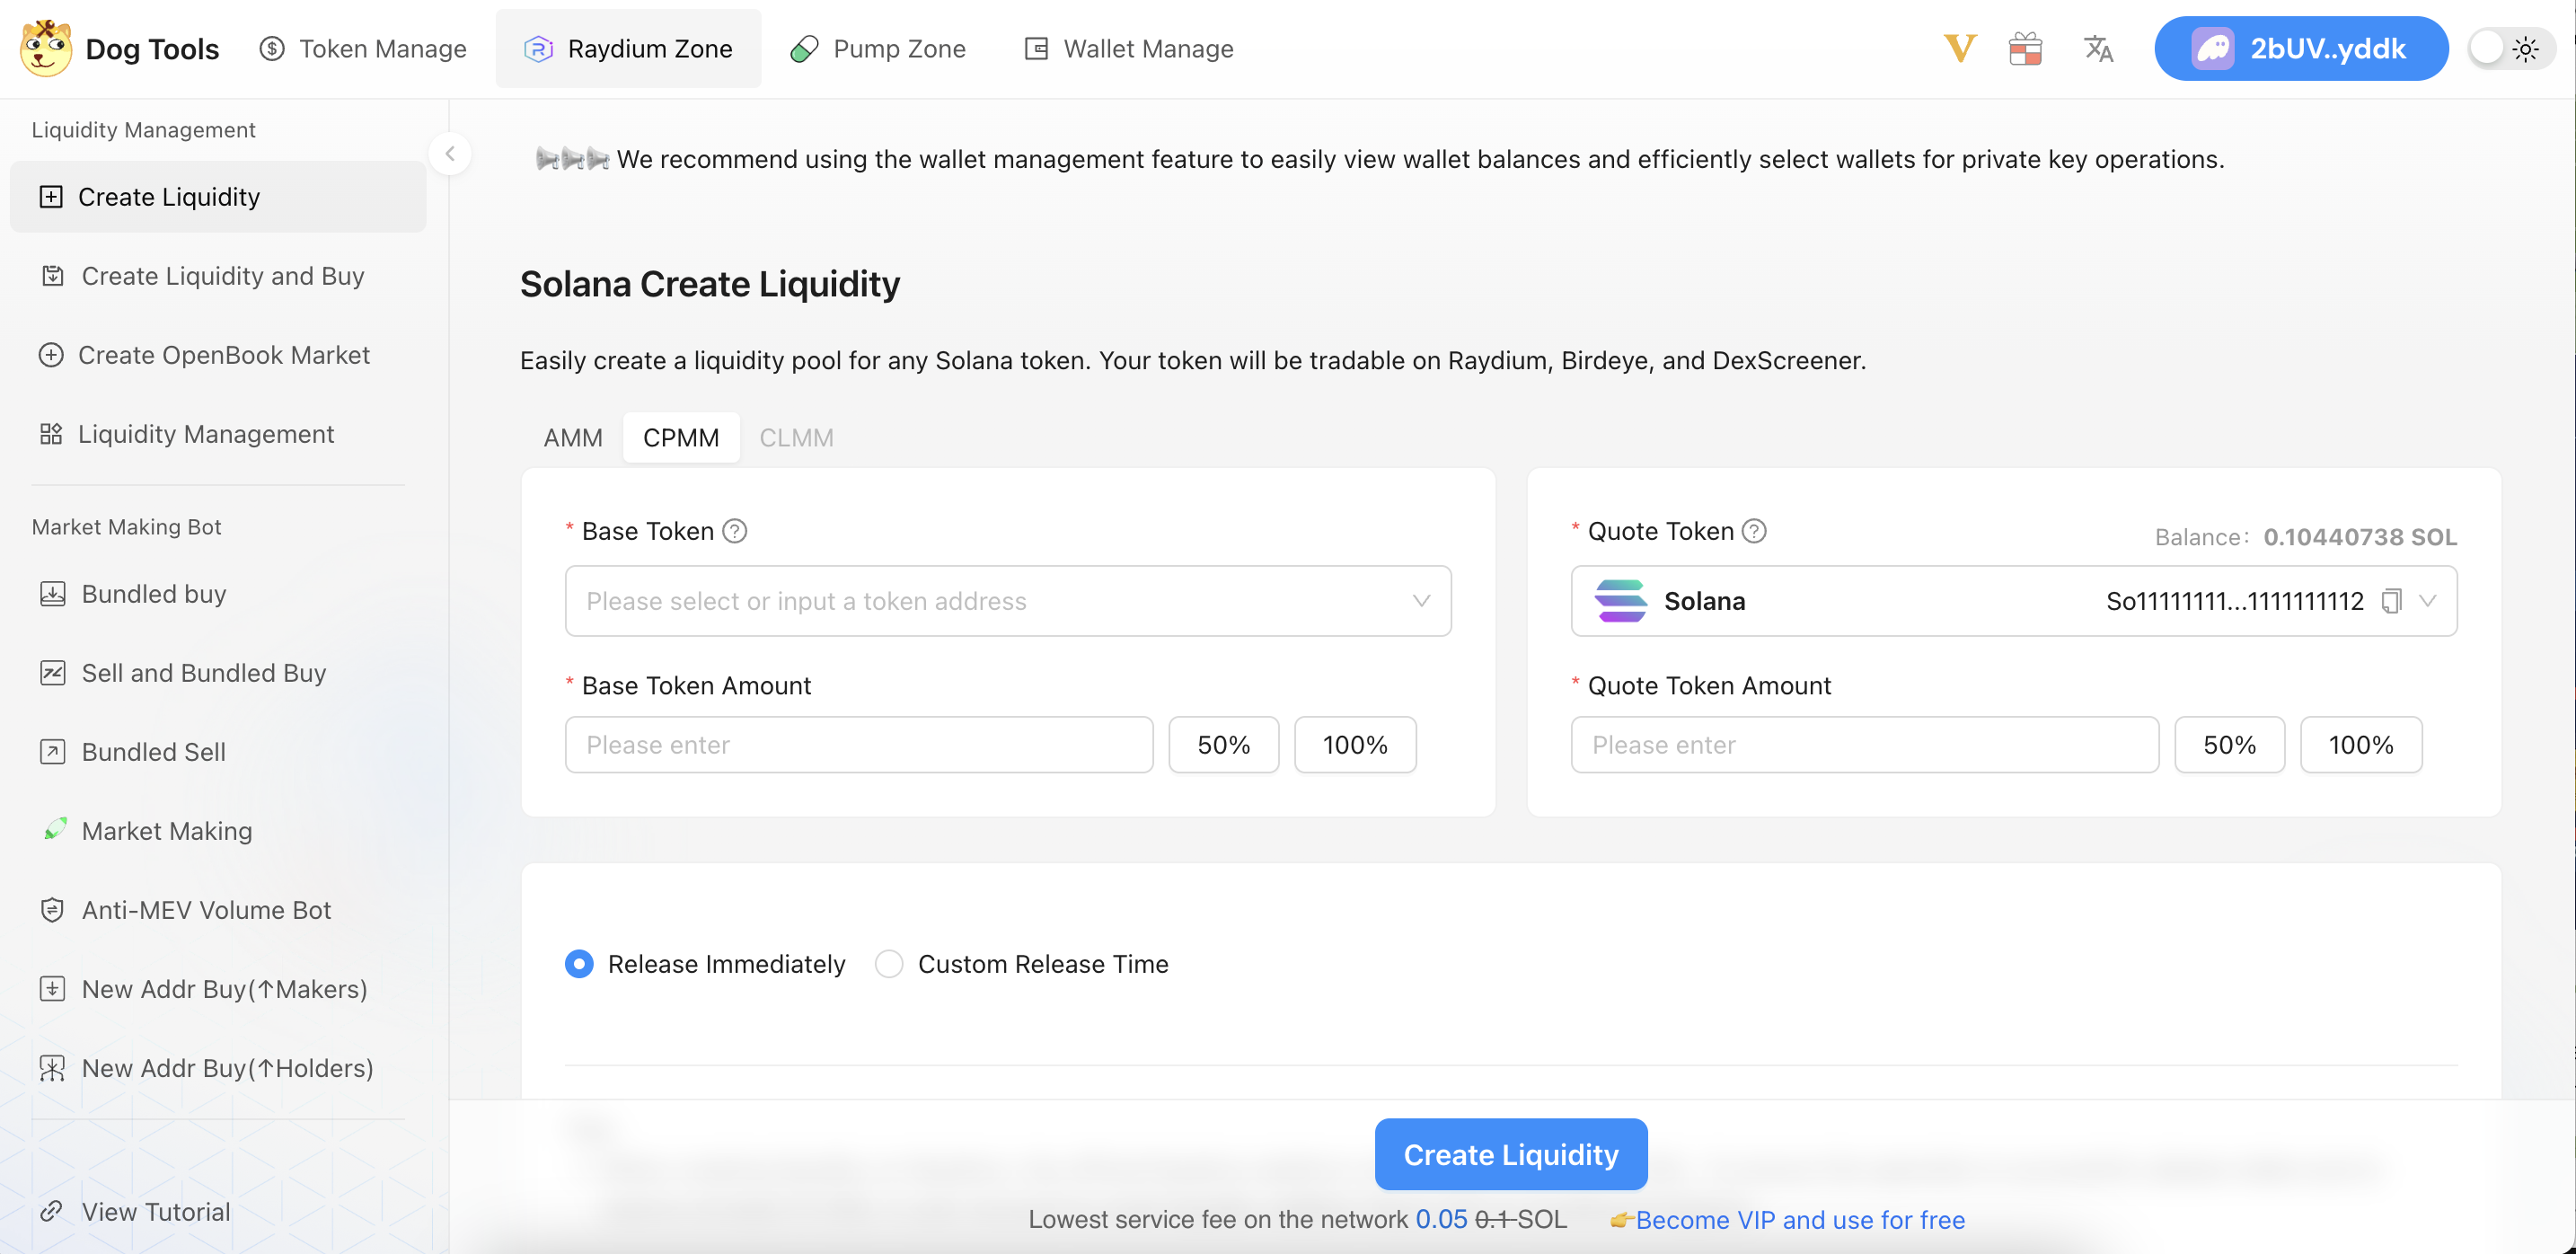Click the Quote Token help question mark
The width and height of the screenshot is (2576, 1254).
[1754, 531]
